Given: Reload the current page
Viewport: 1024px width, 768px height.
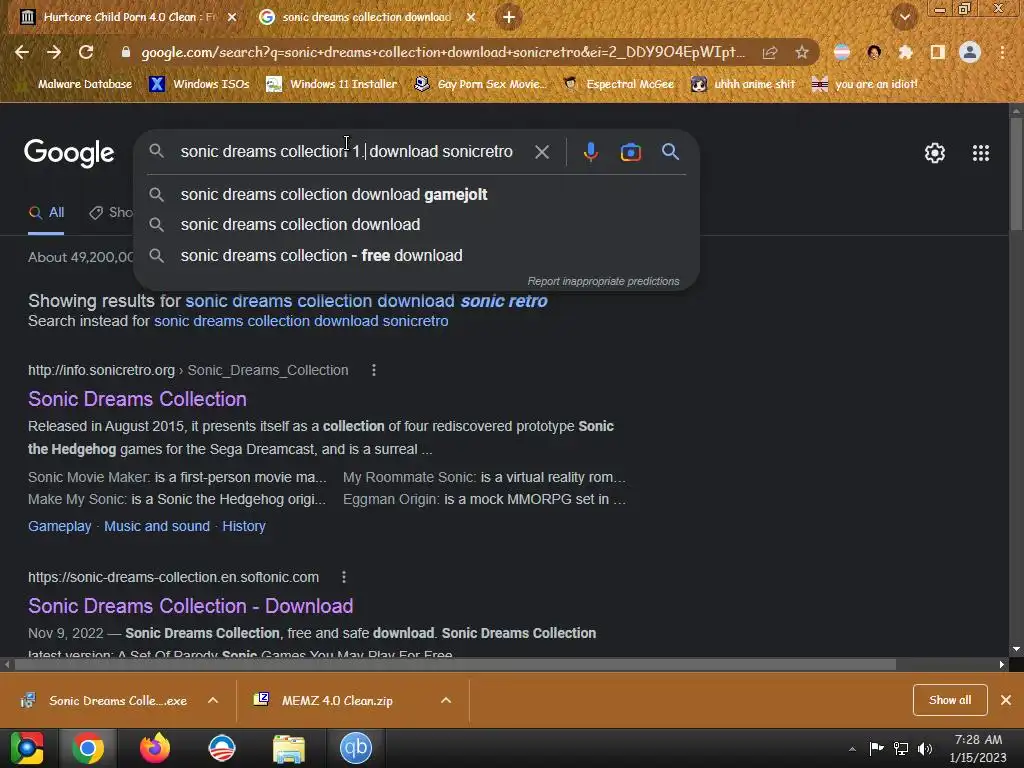Looking at the screenshot, I should pyautogui.click(x=86, y=52).
